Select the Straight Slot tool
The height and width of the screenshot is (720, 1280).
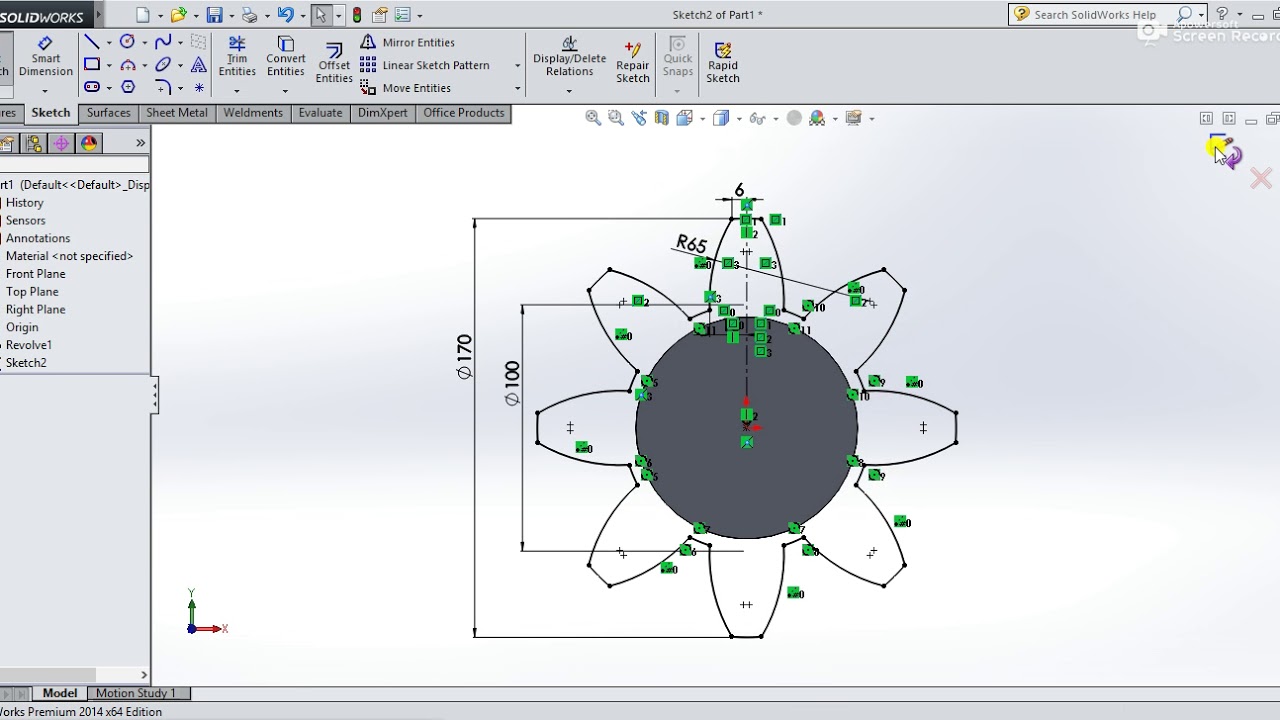point(91,88)
